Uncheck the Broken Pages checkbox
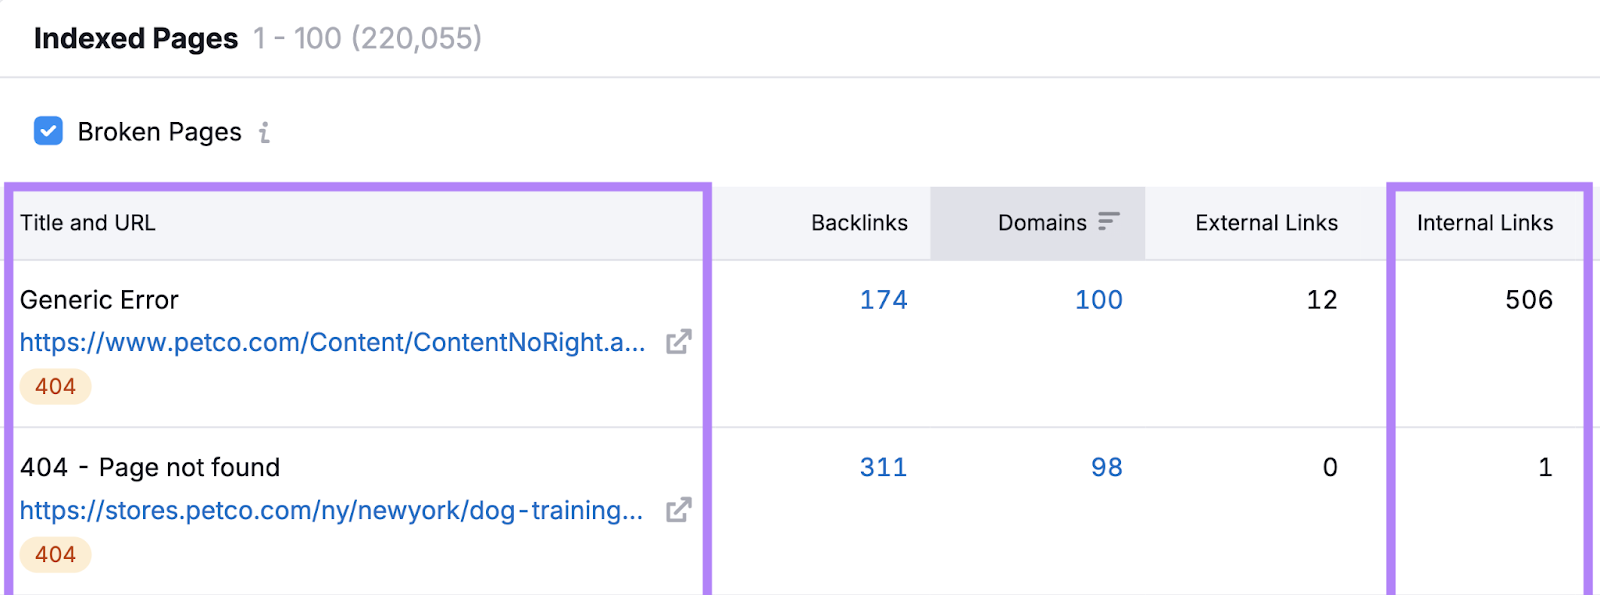 click(x=48, y=131)
